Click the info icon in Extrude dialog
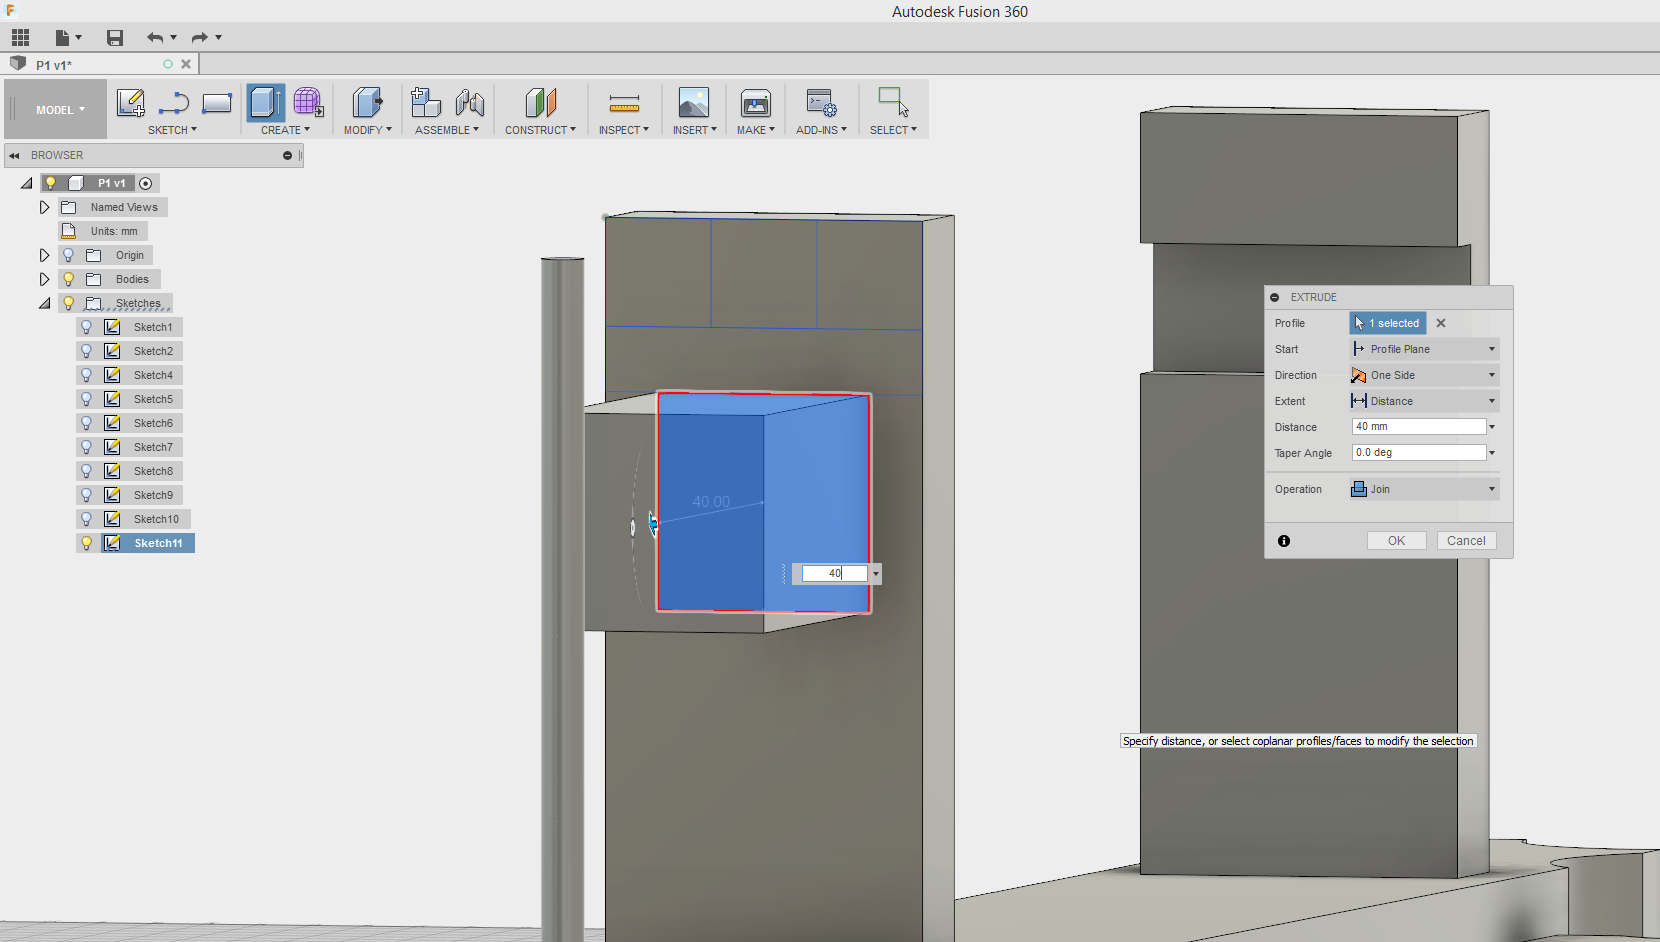This screenshot has height=942, width=1660. (1284, 541)
